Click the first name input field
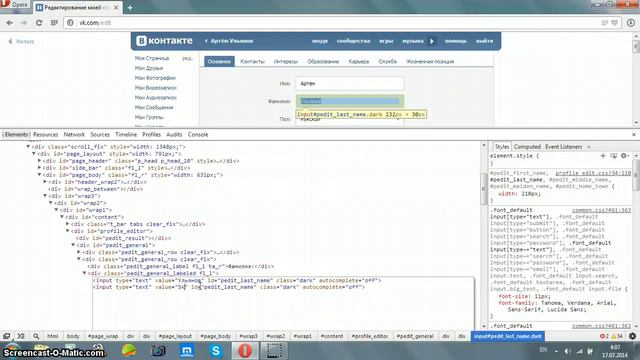 click(x=350, y=83)
